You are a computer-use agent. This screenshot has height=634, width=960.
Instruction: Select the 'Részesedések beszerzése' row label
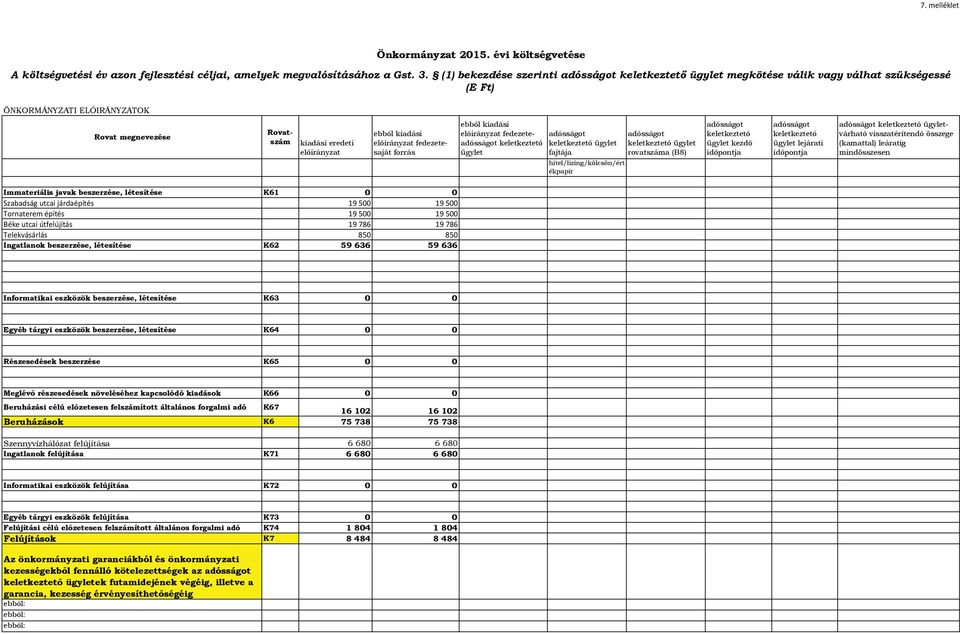point(52,362)
